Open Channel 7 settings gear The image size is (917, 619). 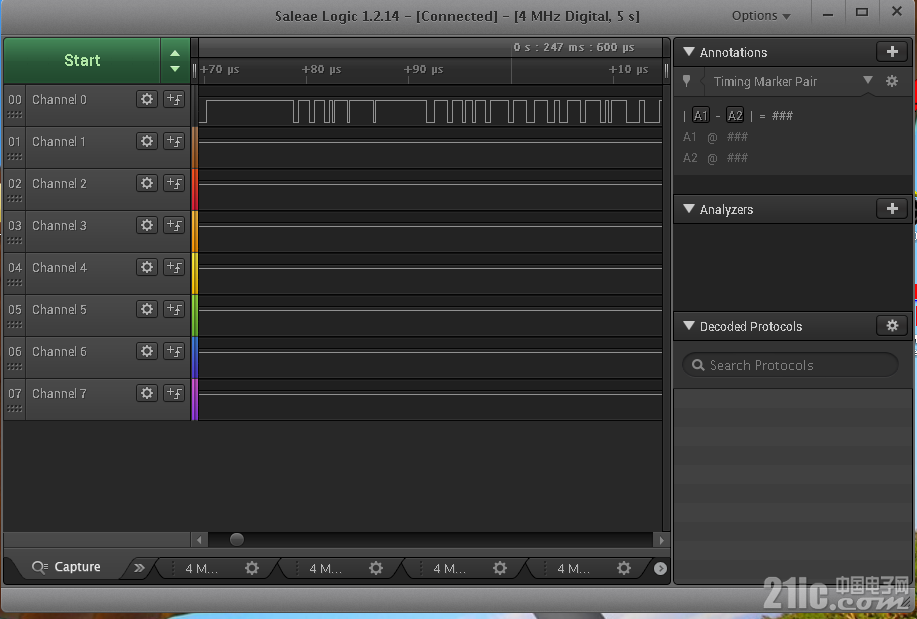click(x=147, y=393)
